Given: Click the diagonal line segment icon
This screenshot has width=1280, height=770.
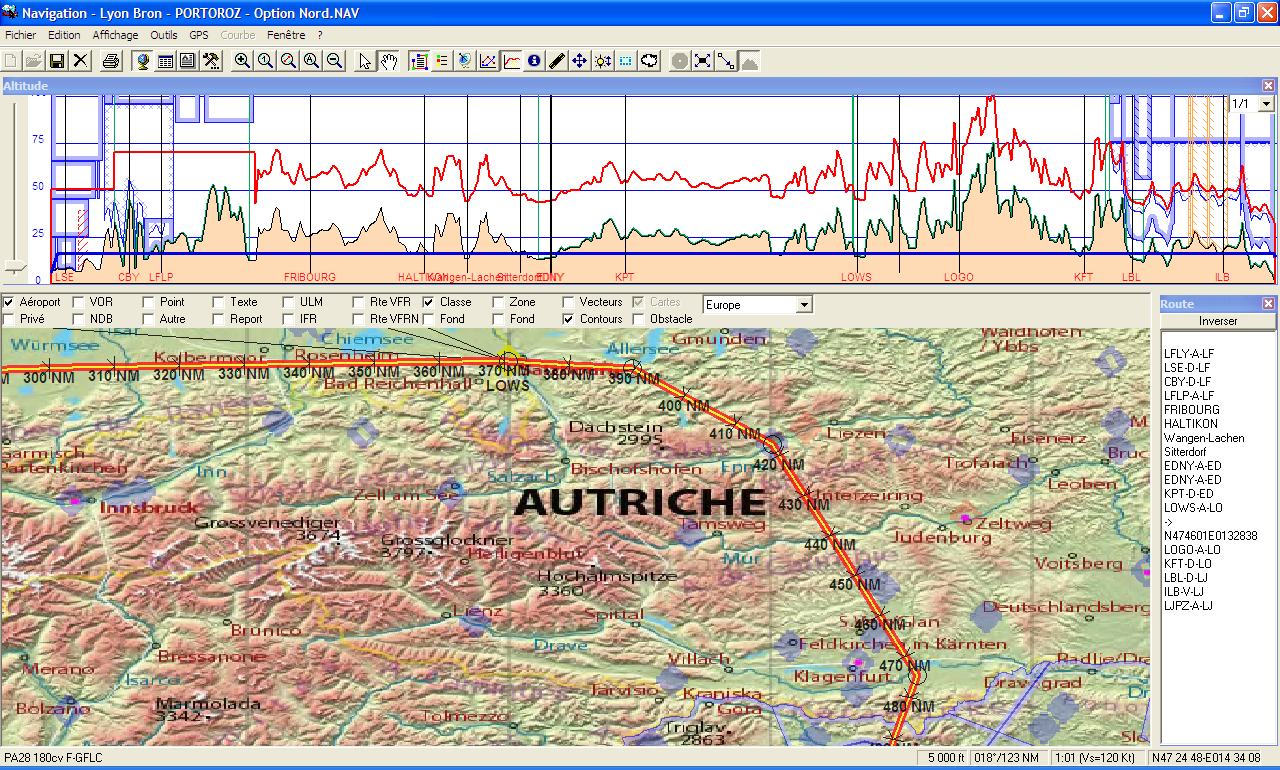Looking at the screenshot, I should 726,61.
